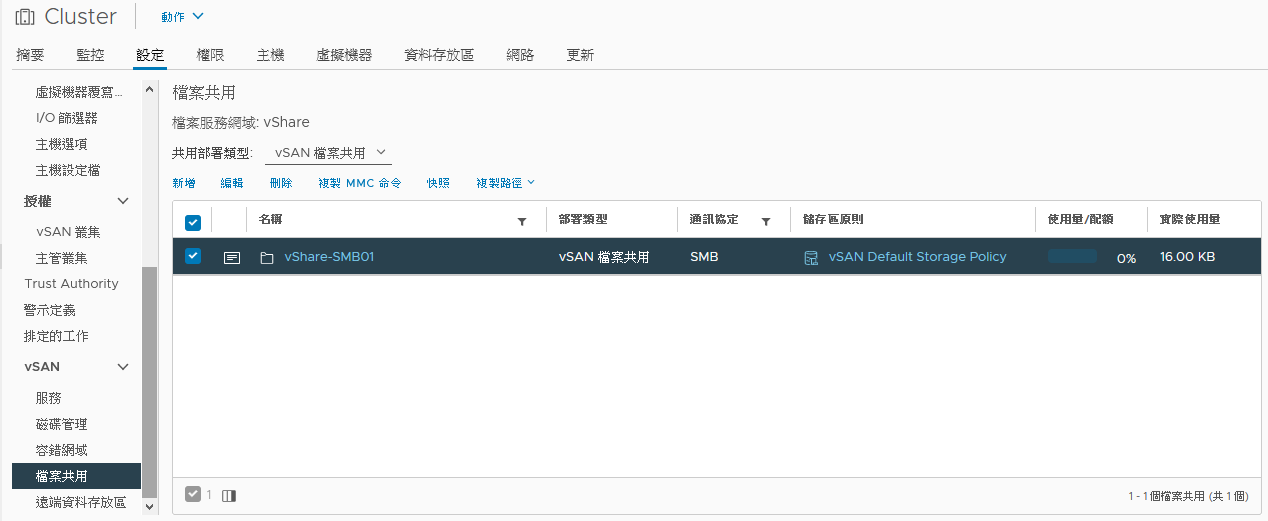The image size is (1268, 521).
Task: Open the 資料存放區 tab
Action: [x=439, y=55]
